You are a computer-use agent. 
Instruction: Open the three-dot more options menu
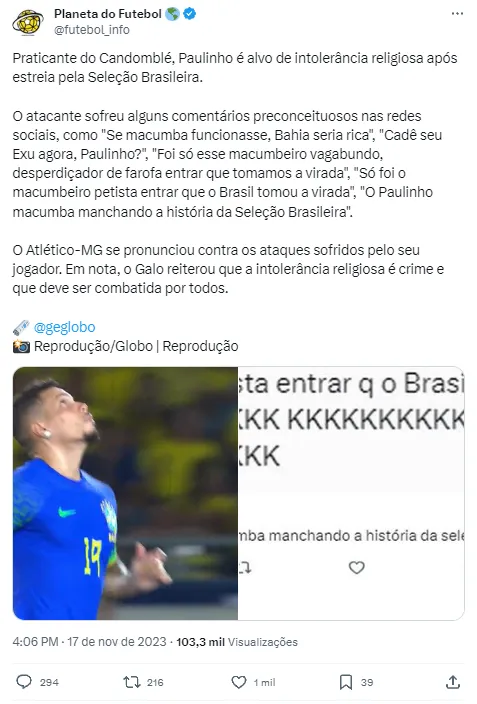pos(457,14)
